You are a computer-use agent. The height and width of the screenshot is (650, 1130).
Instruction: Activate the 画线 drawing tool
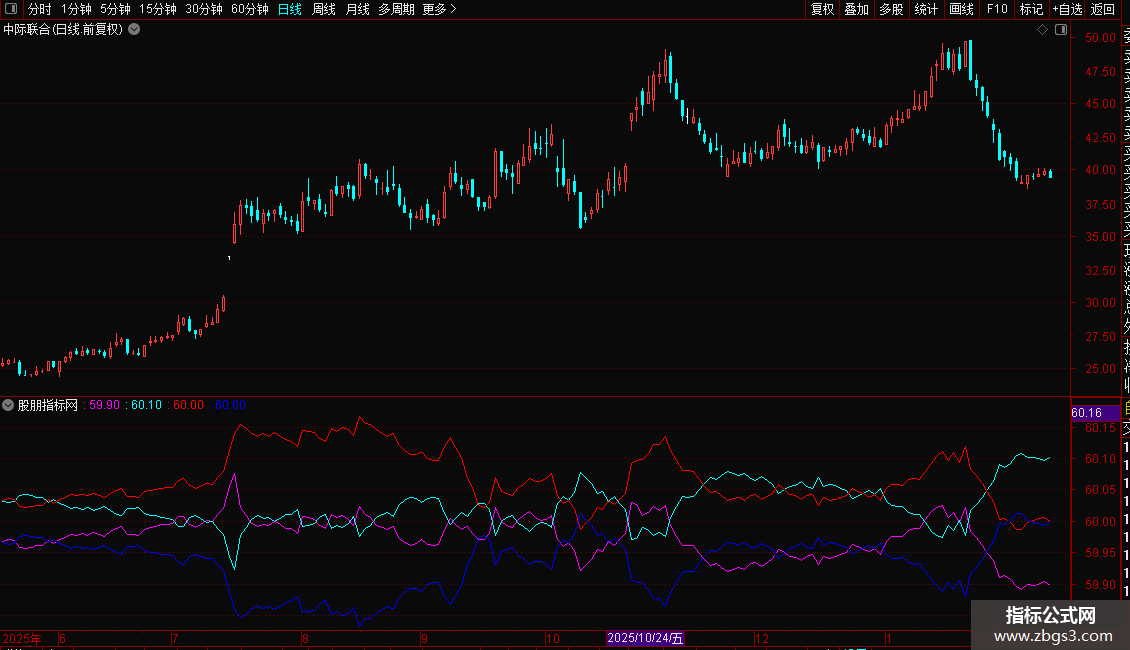coord(961,9)
